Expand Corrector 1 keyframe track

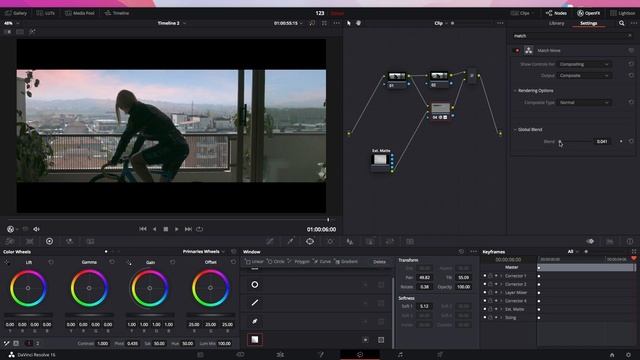501,276
